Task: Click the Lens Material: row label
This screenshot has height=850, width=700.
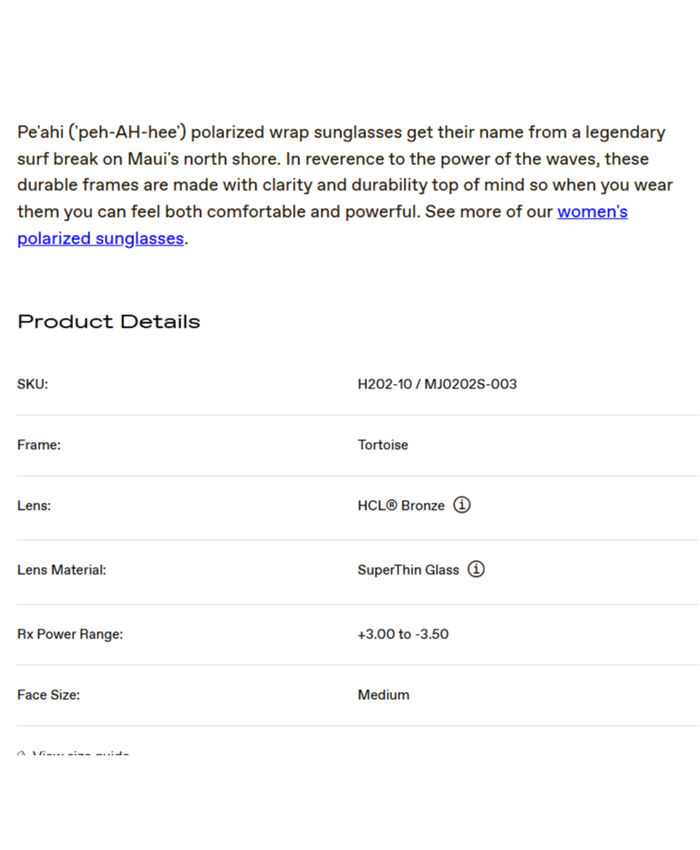Action: pyautogui.click(x=61, y=570)
